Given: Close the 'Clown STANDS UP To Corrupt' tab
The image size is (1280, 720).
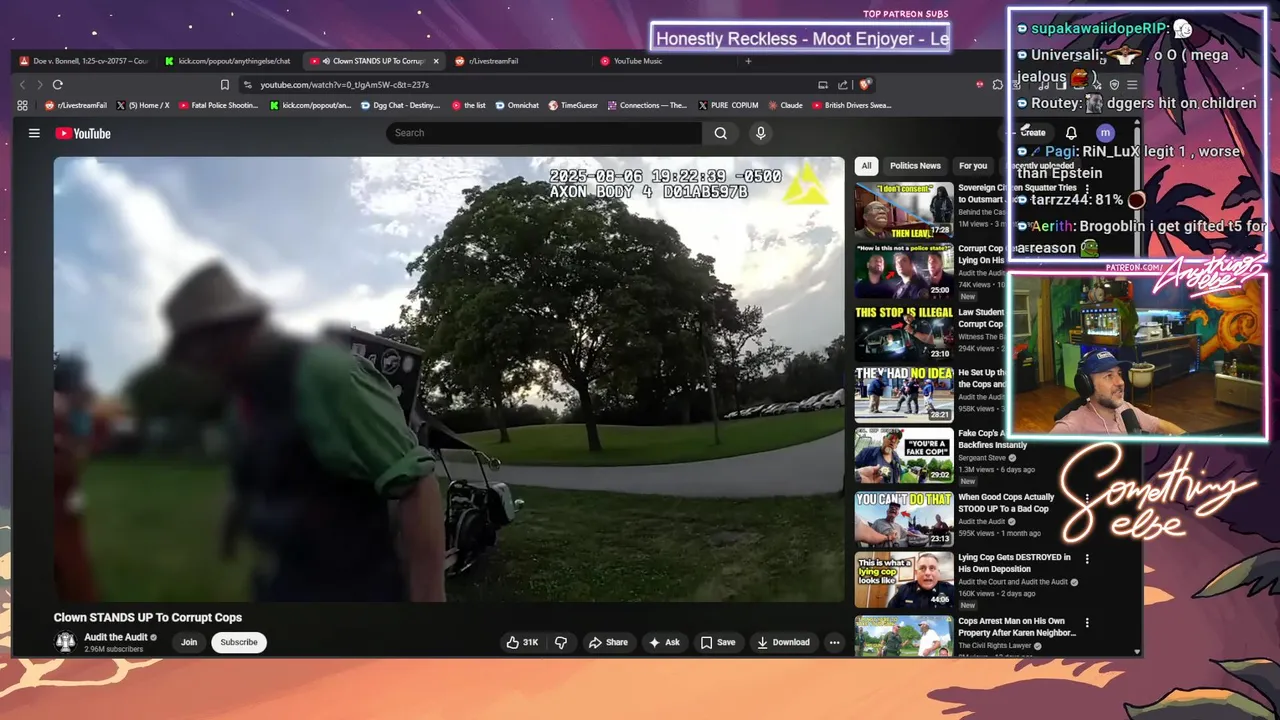Looking at the screenshot, I should pos(436,61).
